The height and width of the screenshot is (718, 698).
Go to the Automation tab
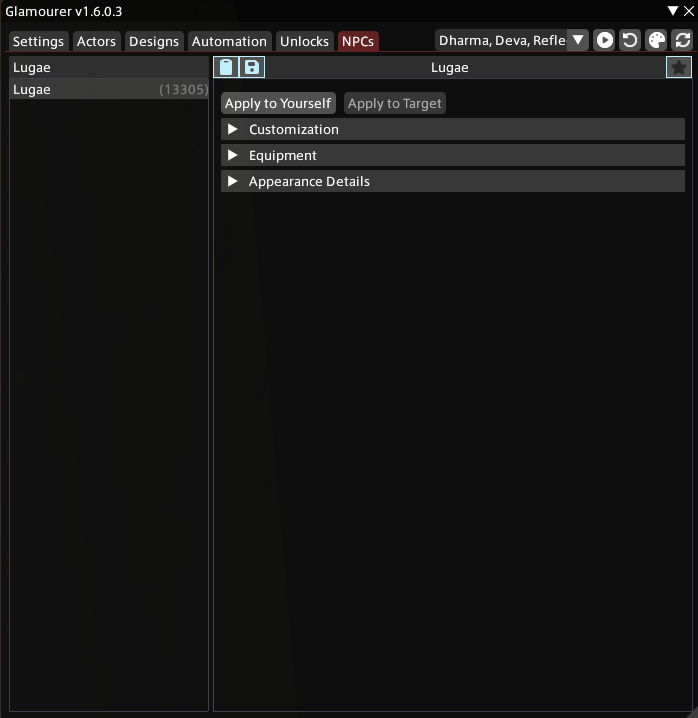[x=229, y=41]
